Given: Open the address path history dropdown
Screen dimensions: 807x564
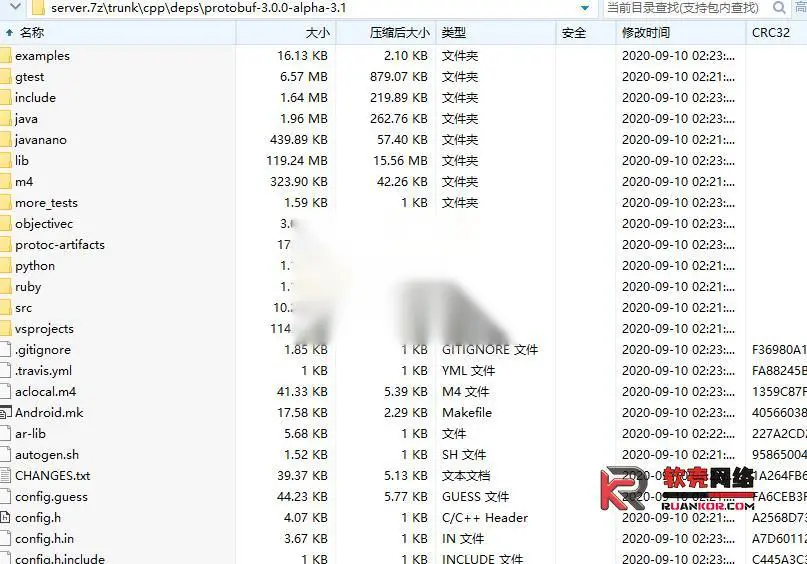Looking at the screenshot, I should pyautogui.click(x=585, y=8).
